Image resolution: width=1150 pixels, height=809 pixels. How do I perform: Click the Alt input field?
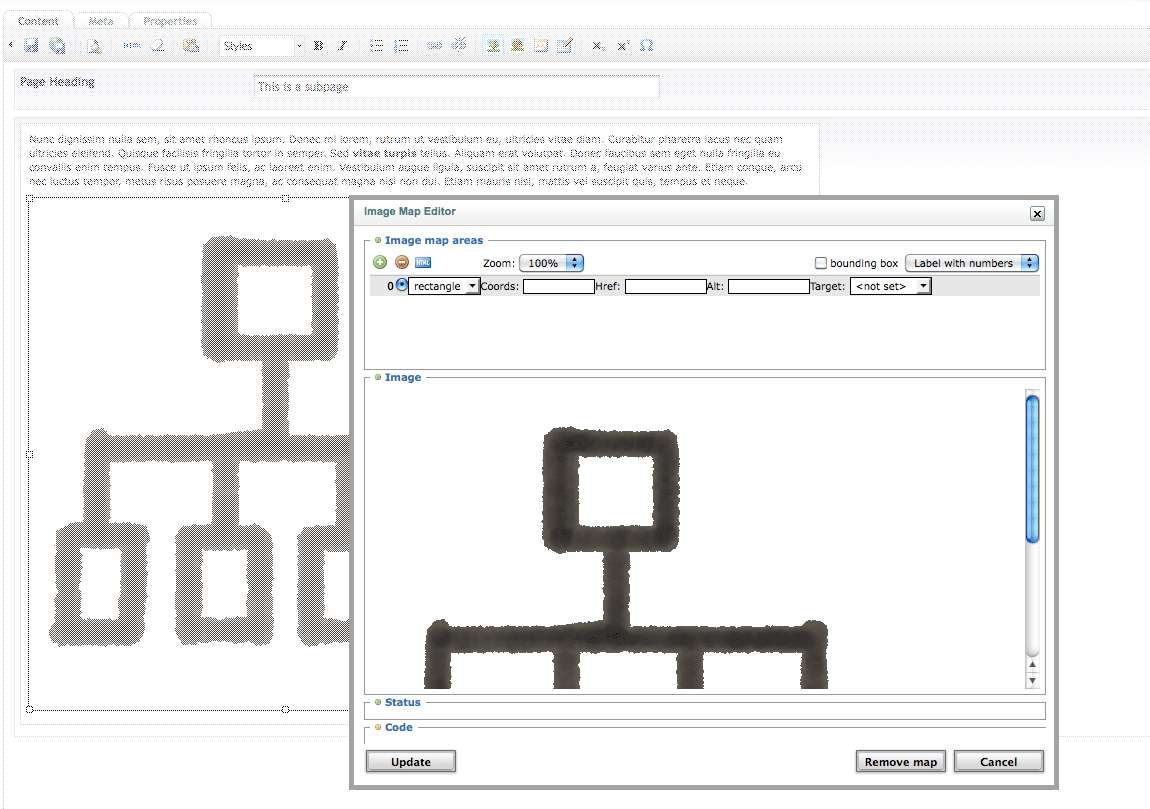pos(769,286)
